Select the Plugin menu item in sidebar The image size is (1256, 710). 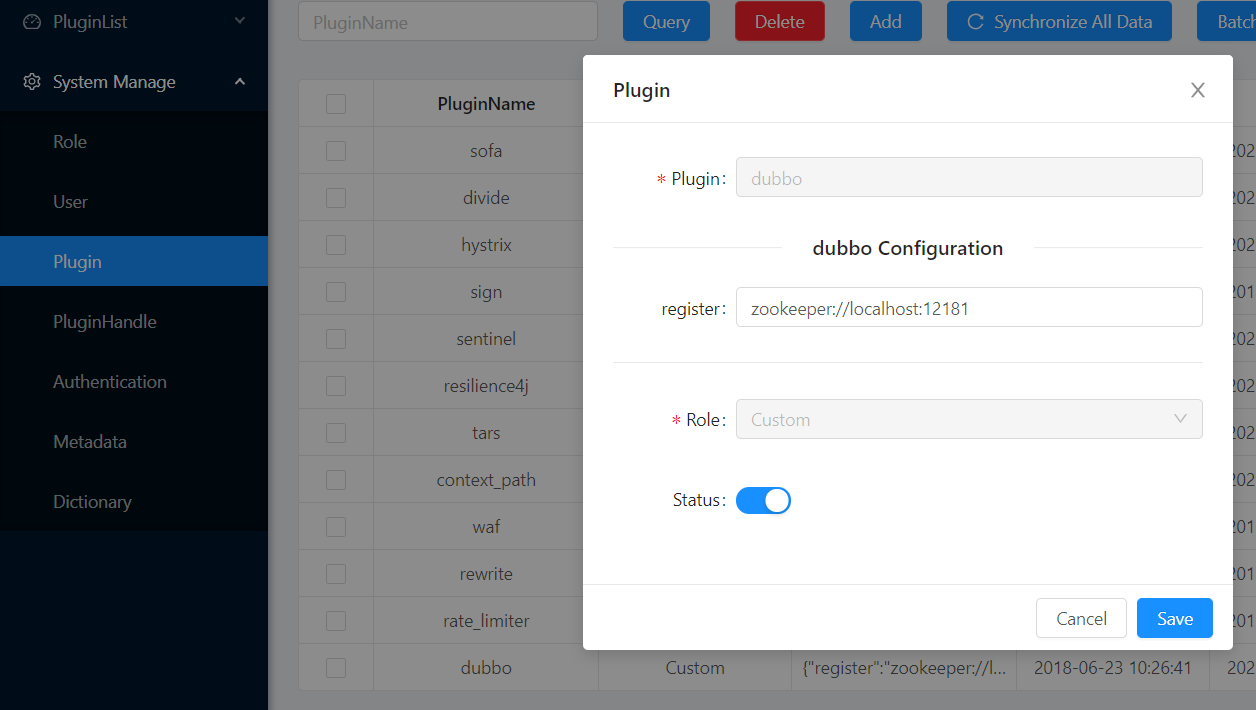(x=134, y=261)
